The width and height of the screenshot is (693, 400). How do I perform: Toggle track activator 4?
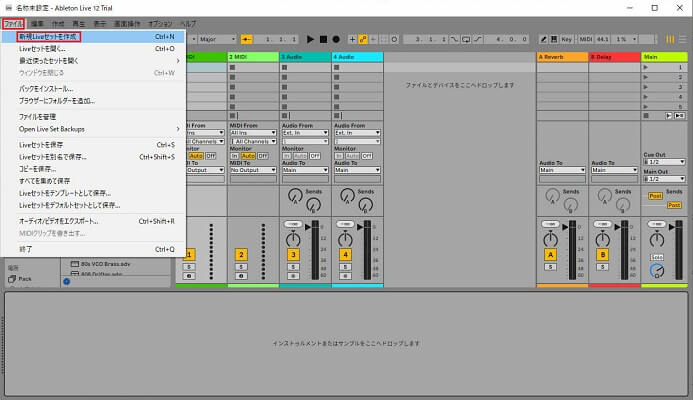coord(345,255)
